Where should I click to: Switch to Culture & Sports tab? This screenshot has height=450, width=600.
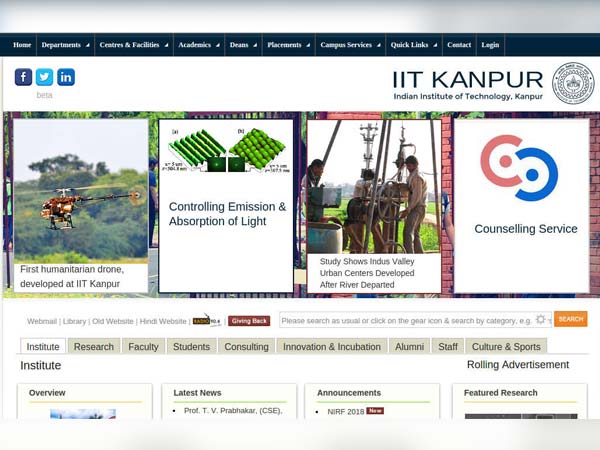coord(506,346)
